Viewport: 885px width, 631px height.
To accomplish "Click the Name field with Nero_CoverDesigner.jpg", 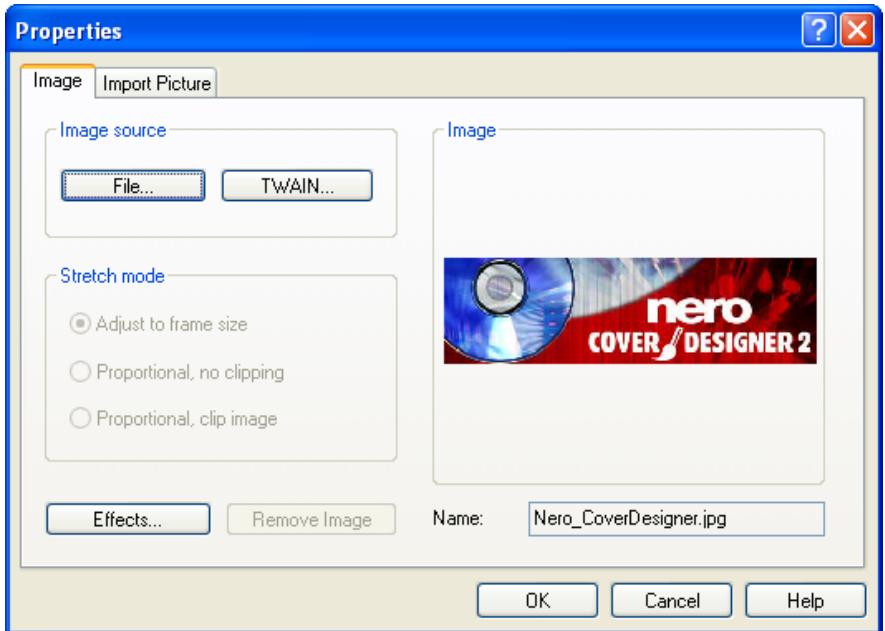I will 676,519.
